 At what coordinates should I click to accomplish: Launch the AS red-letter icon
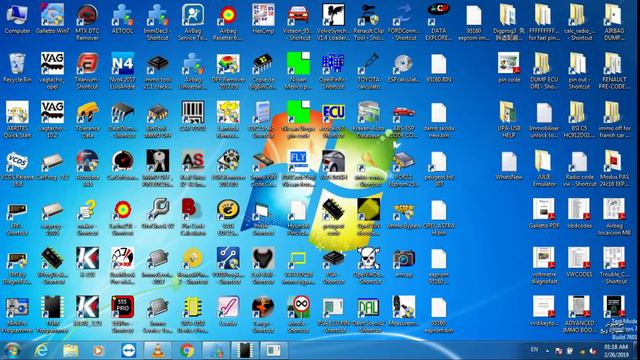[x=193, y=168]
